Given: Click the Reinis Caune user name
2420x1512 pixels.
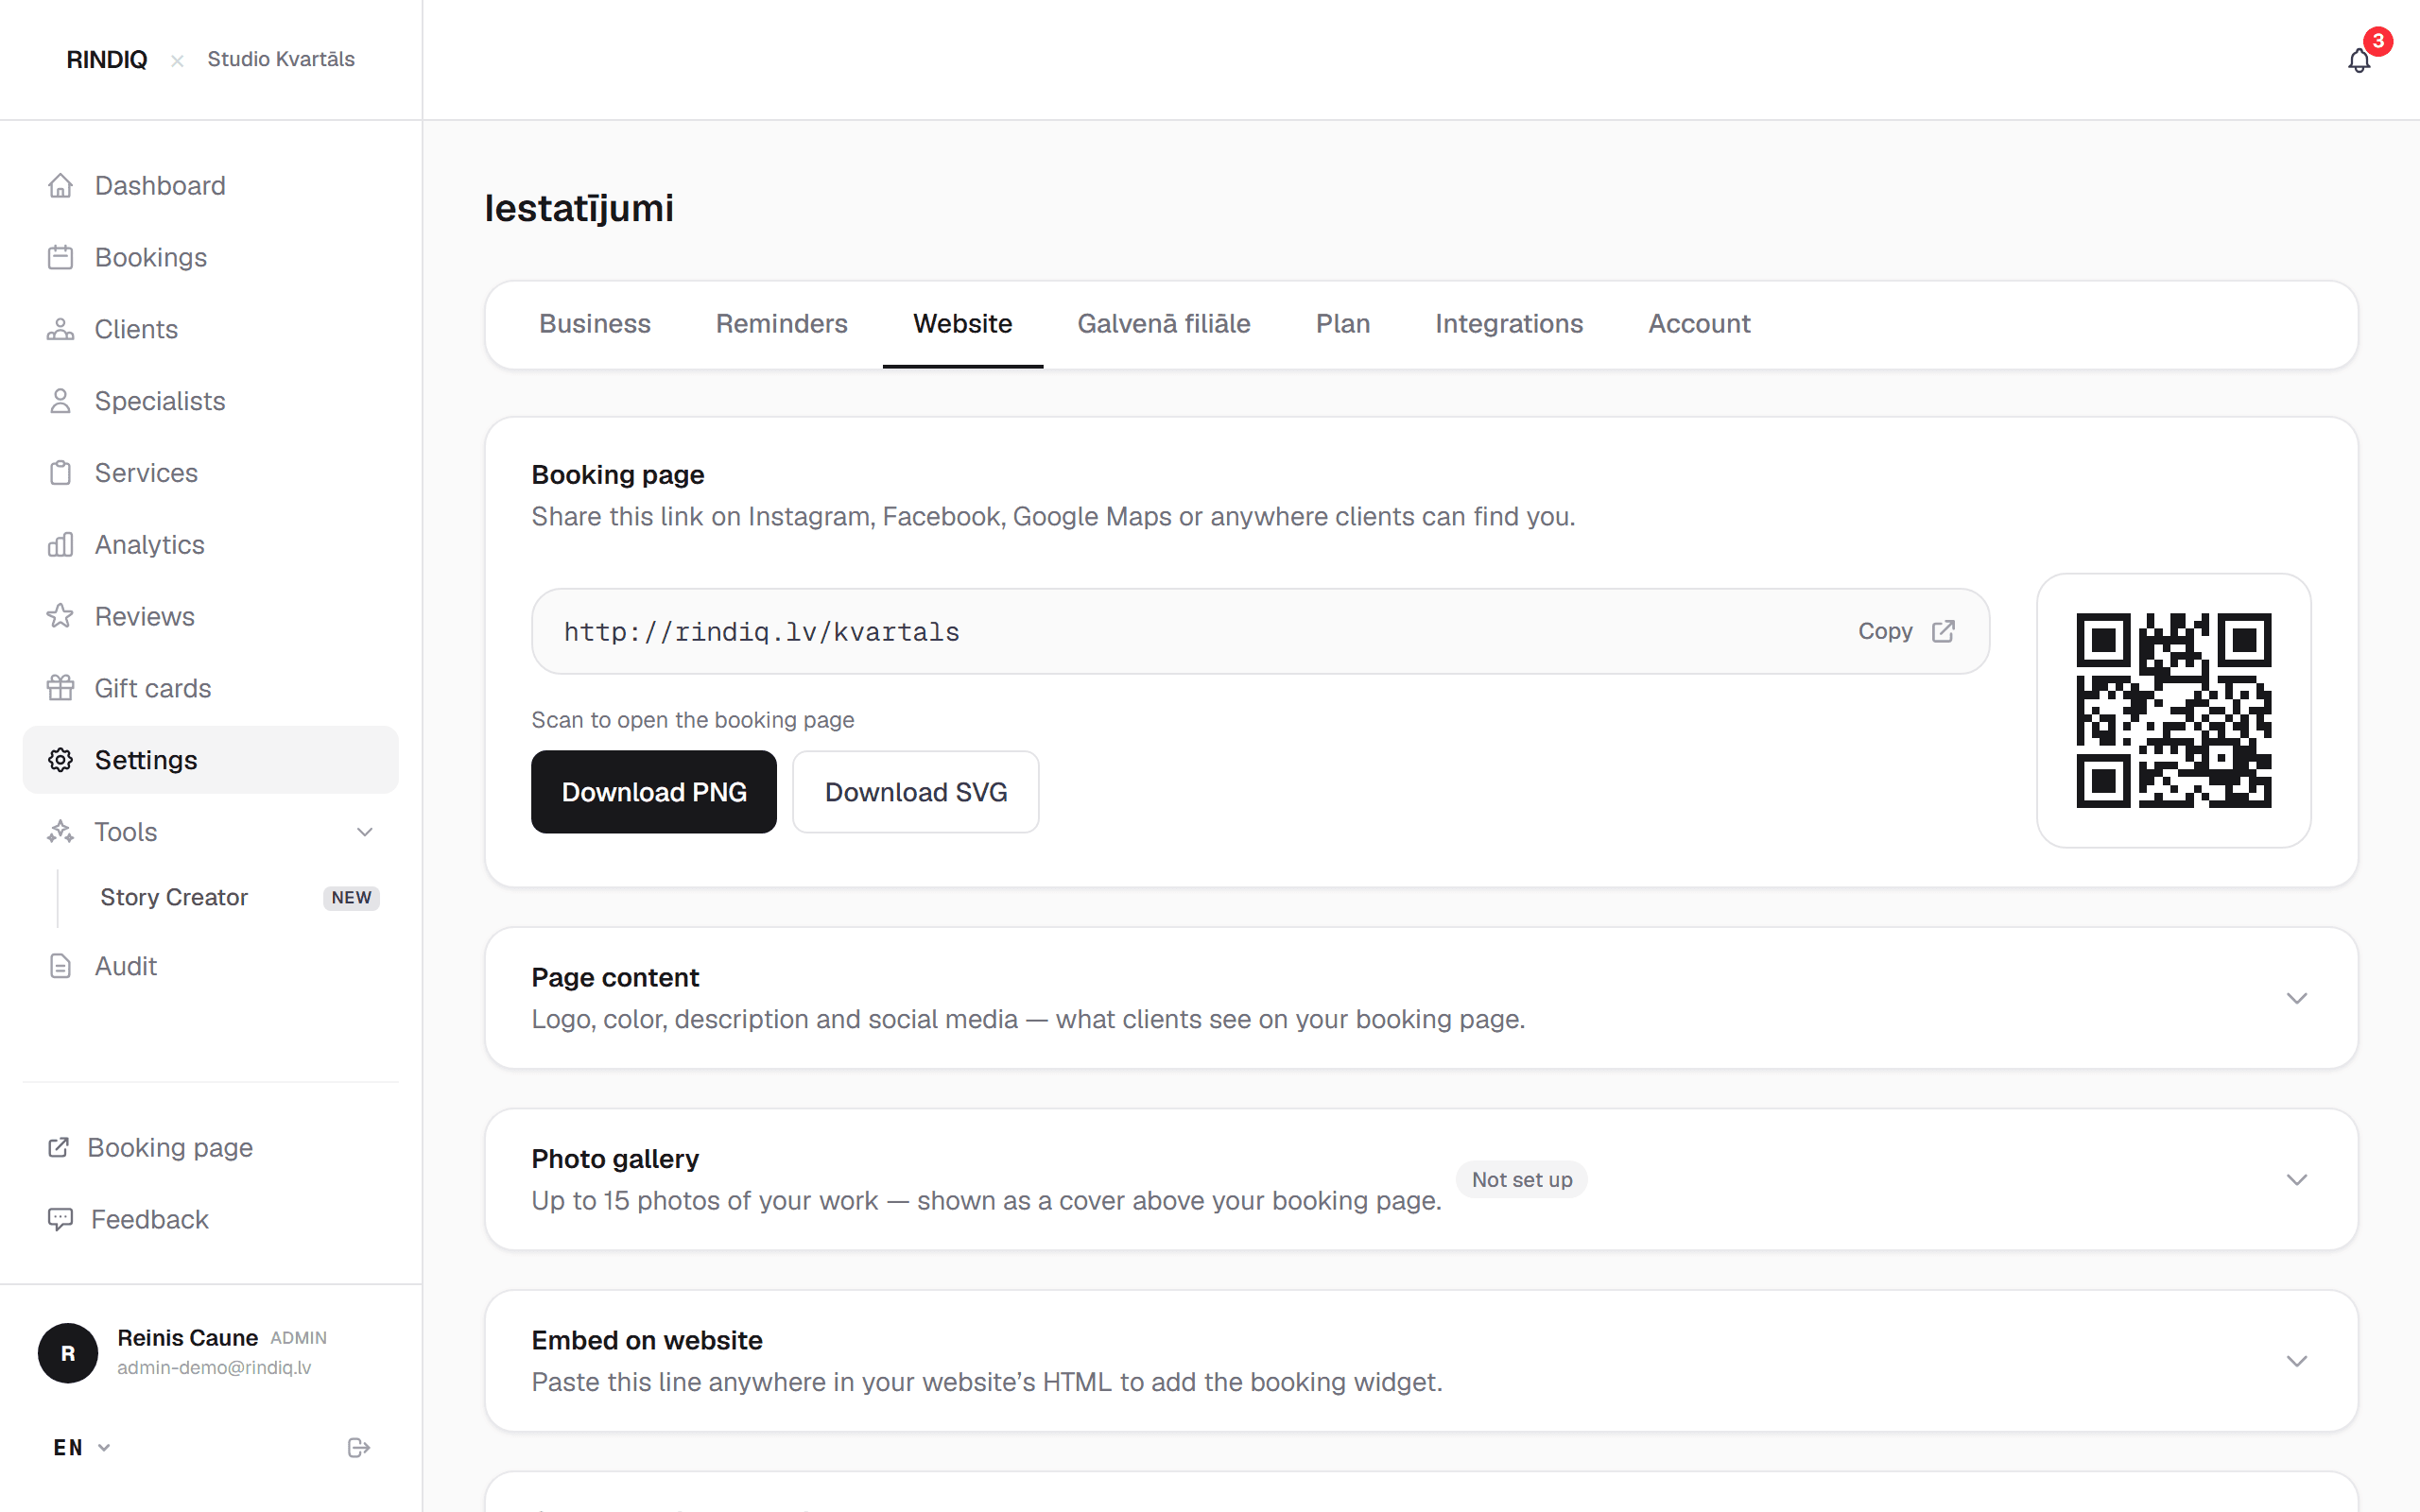Looking at the screenshot, I should [x=187, y=1337].
